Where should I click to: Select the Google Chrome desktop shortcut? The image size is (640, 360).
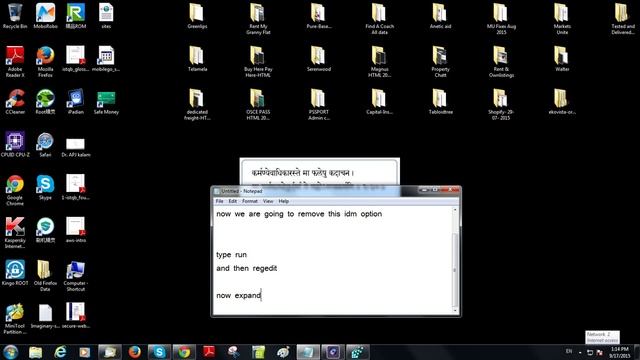tap(15, 190)
